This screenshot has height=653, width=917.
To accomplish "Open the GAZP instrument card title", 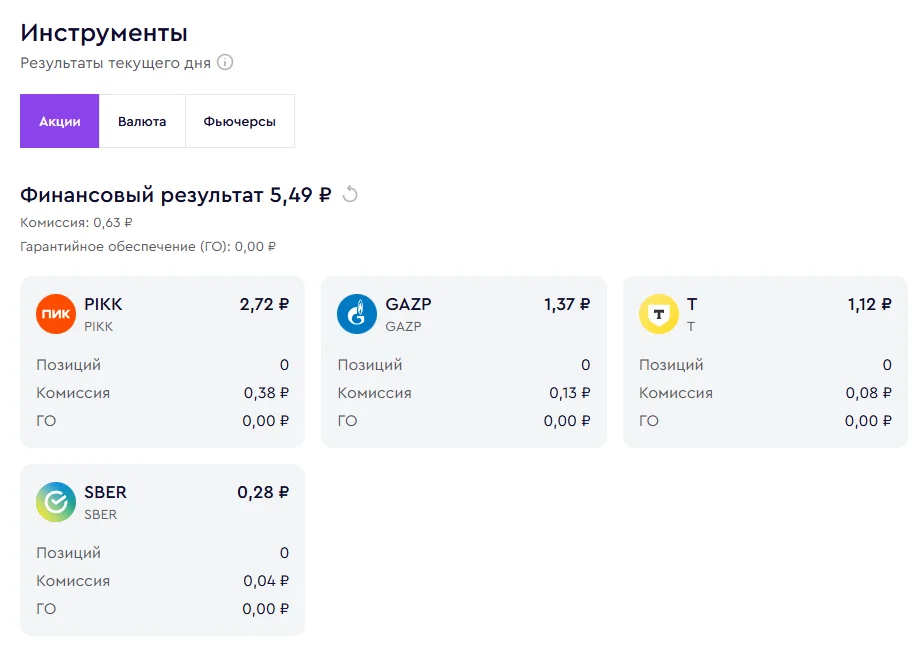I will tap(408, 305).
